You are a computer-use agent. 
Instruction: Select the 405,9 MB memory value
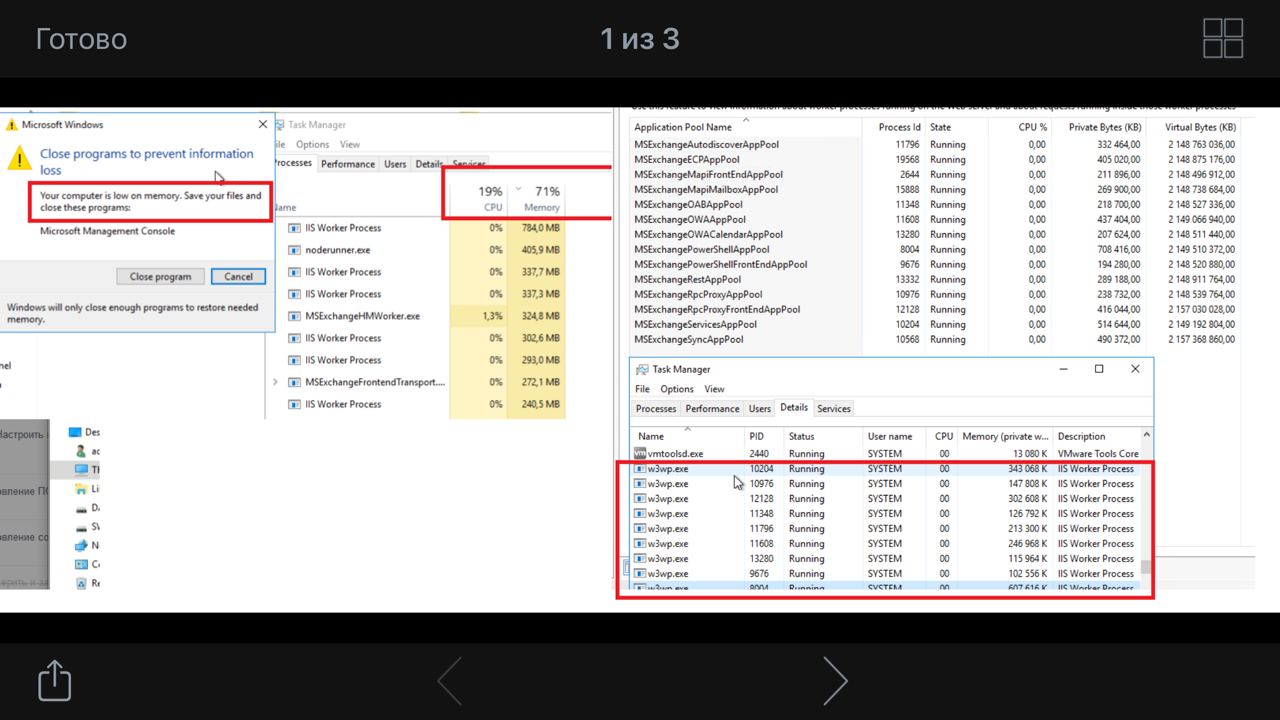(540, 250)
